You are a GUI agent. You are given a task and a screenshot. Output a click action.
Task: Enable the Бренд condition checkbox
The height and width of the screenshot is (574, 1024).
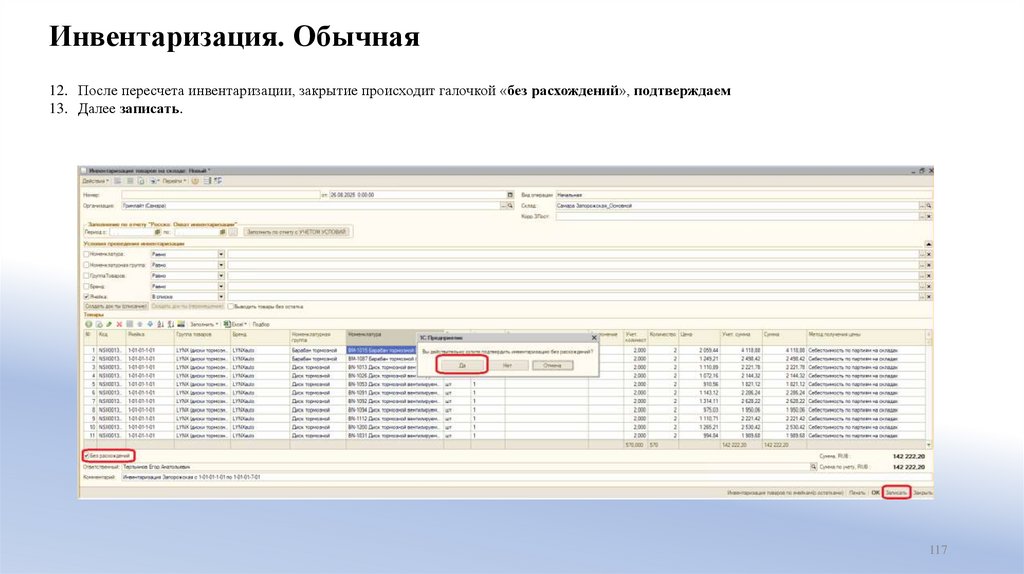click(x=86, y=286)
